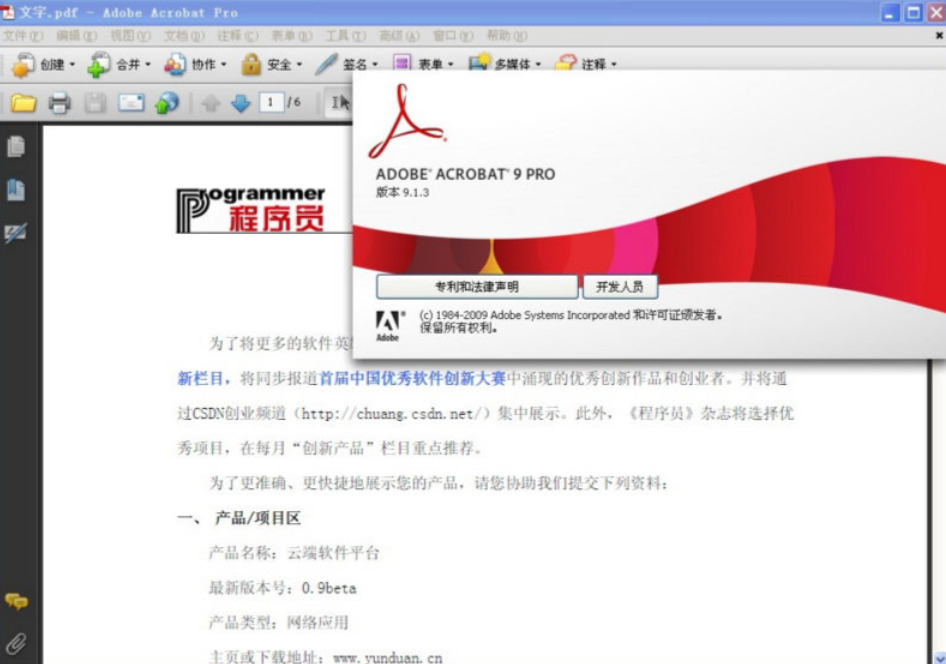Screen dimensions: 946x664
Task: Open the Attachments paperclip panel
Action: click(x=16, y=644)
